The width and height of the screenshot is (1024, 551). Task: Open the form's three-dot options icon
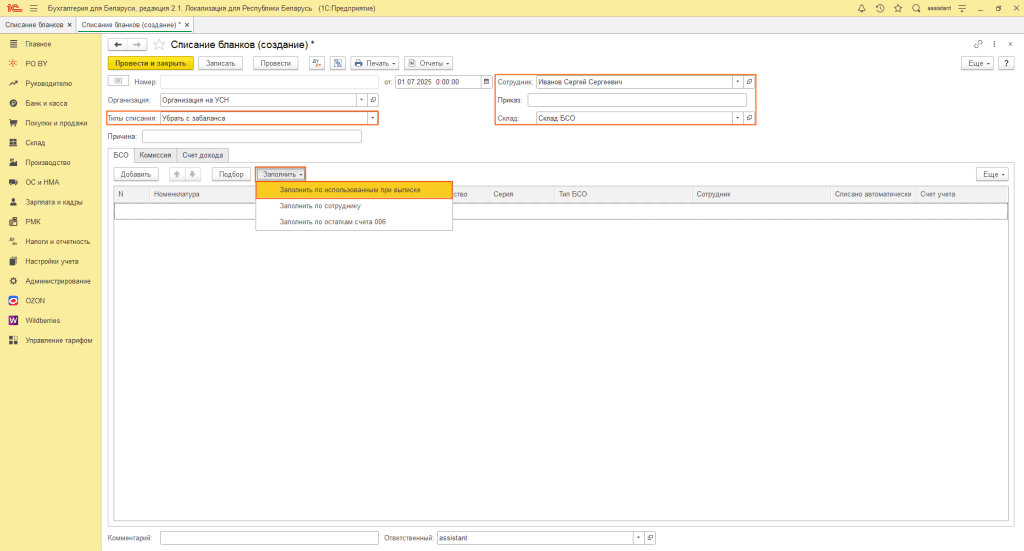(x=994, y=44)
